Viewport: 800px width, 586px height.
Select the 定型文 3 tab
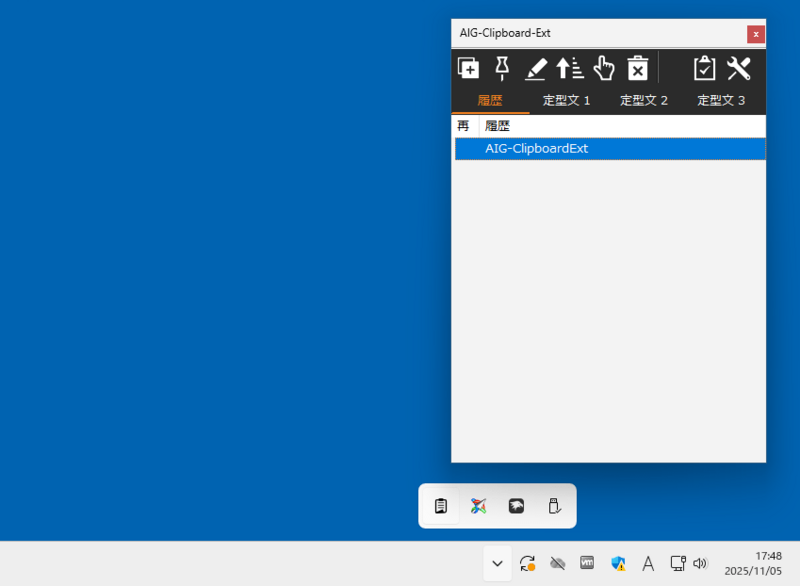pos(721,100)
